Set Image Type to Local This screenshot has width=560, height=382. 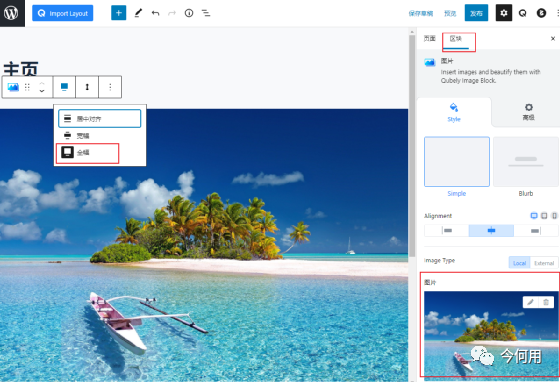click(x=519, y=263)
